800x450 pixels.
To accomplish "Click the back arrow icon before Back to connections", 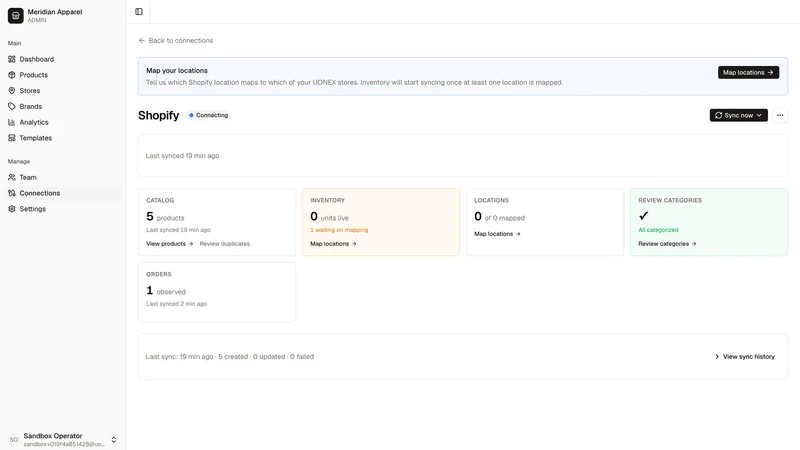I will [141, 40].
